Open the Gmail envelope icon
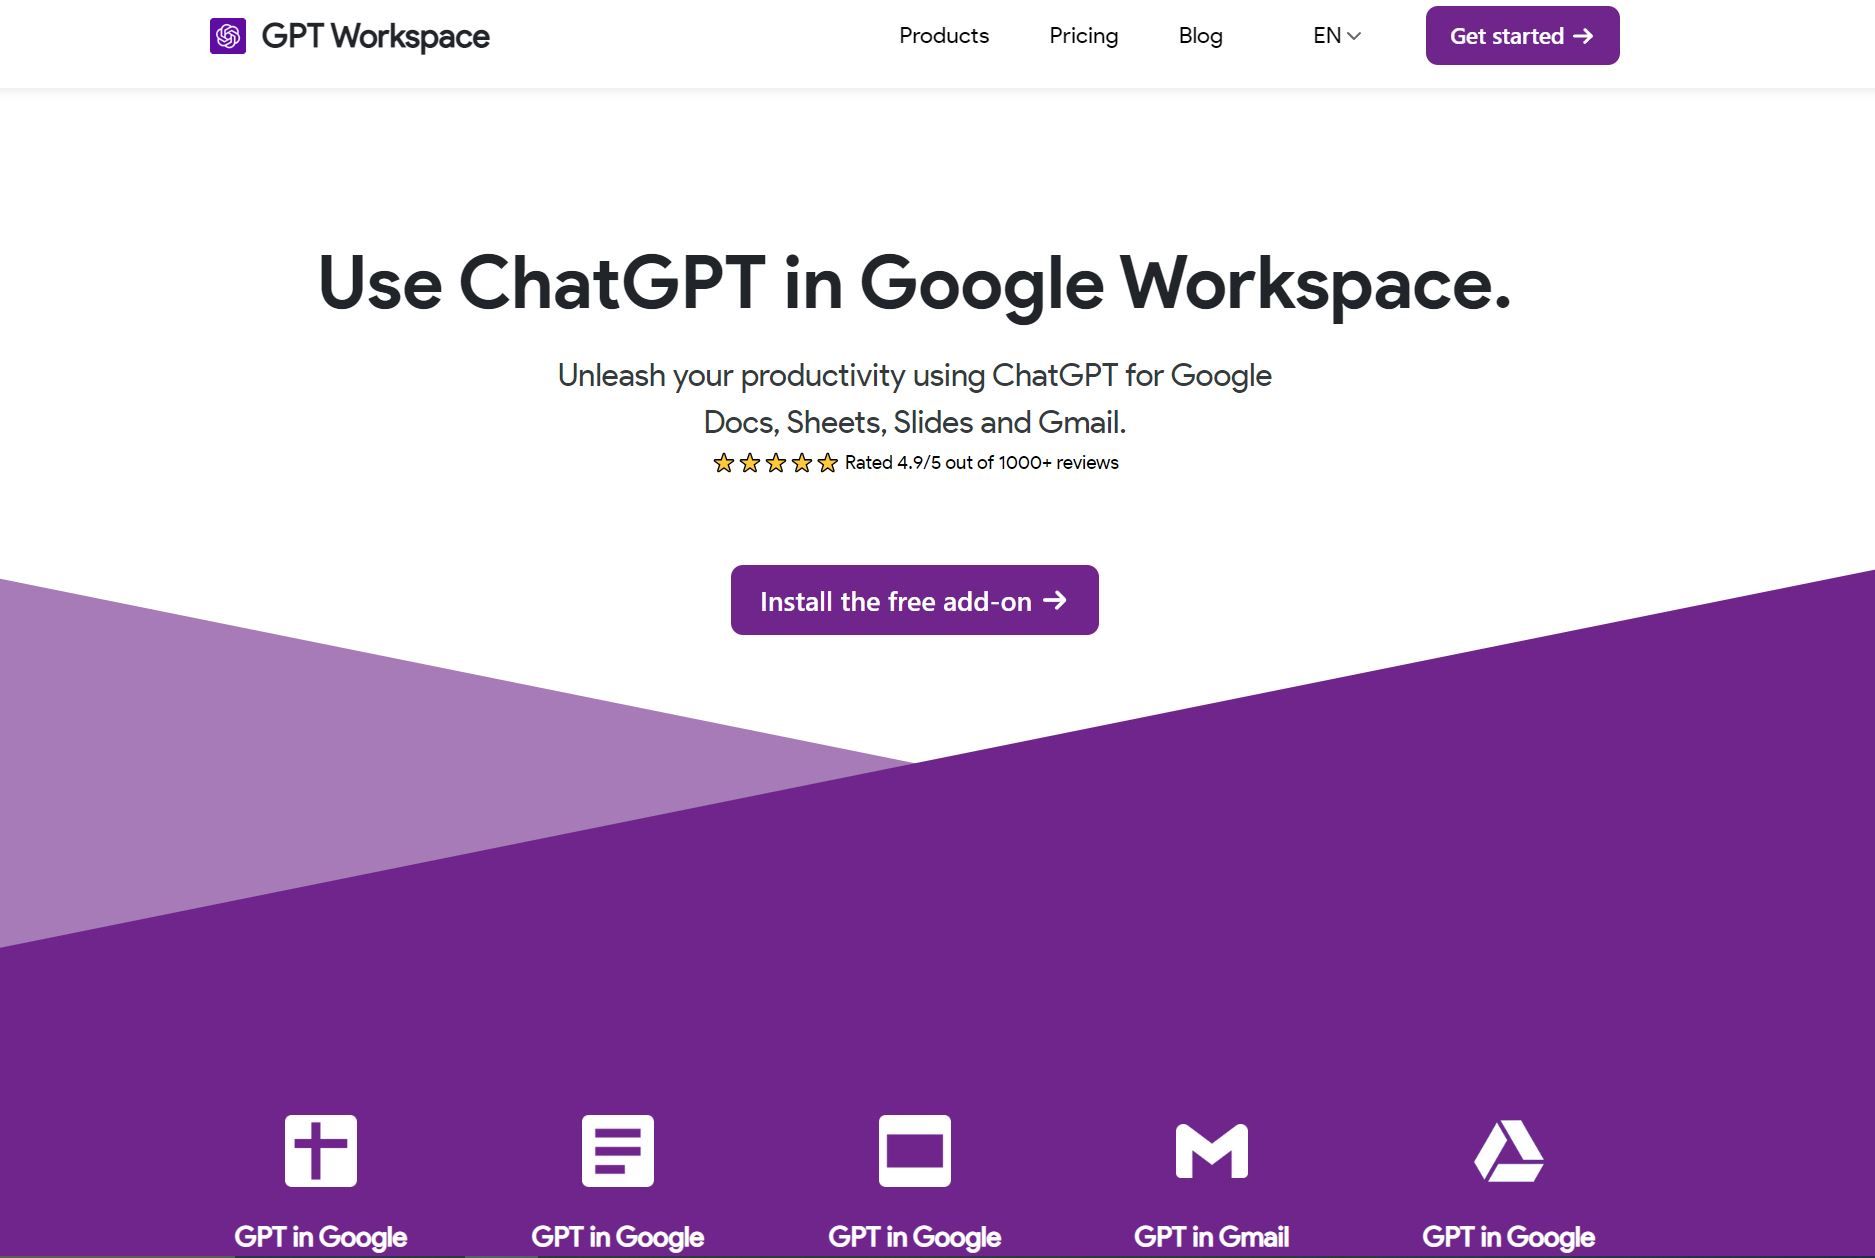Image resolution: width=1875 pixels, height=1258 pixels. coord(1212,1151)
